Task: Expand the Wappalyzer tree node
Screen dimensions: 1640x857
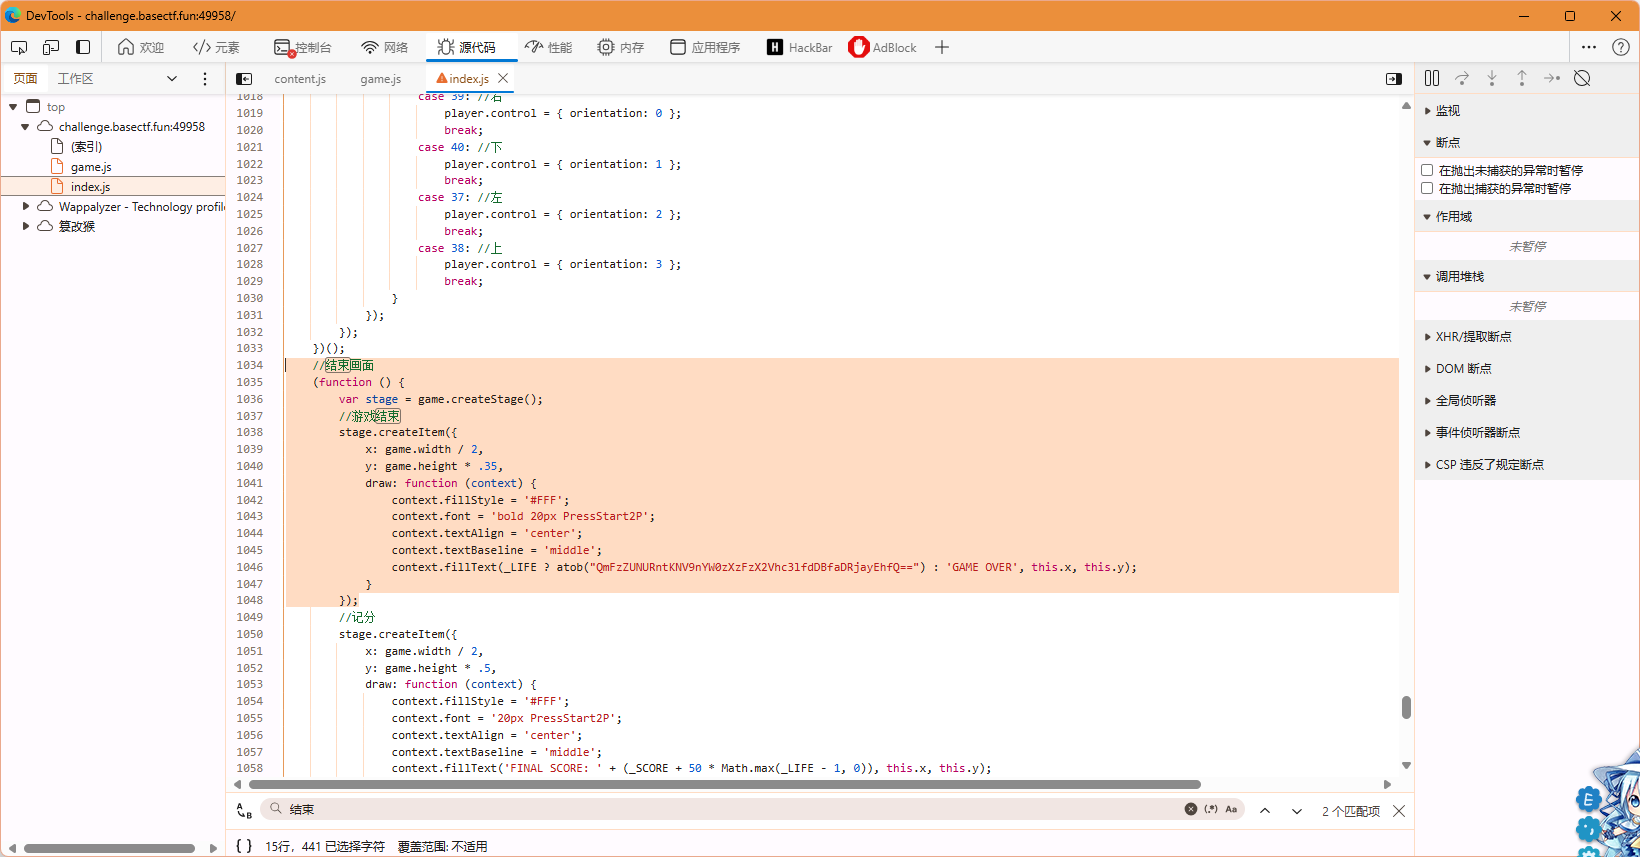Action: point(26,206)
